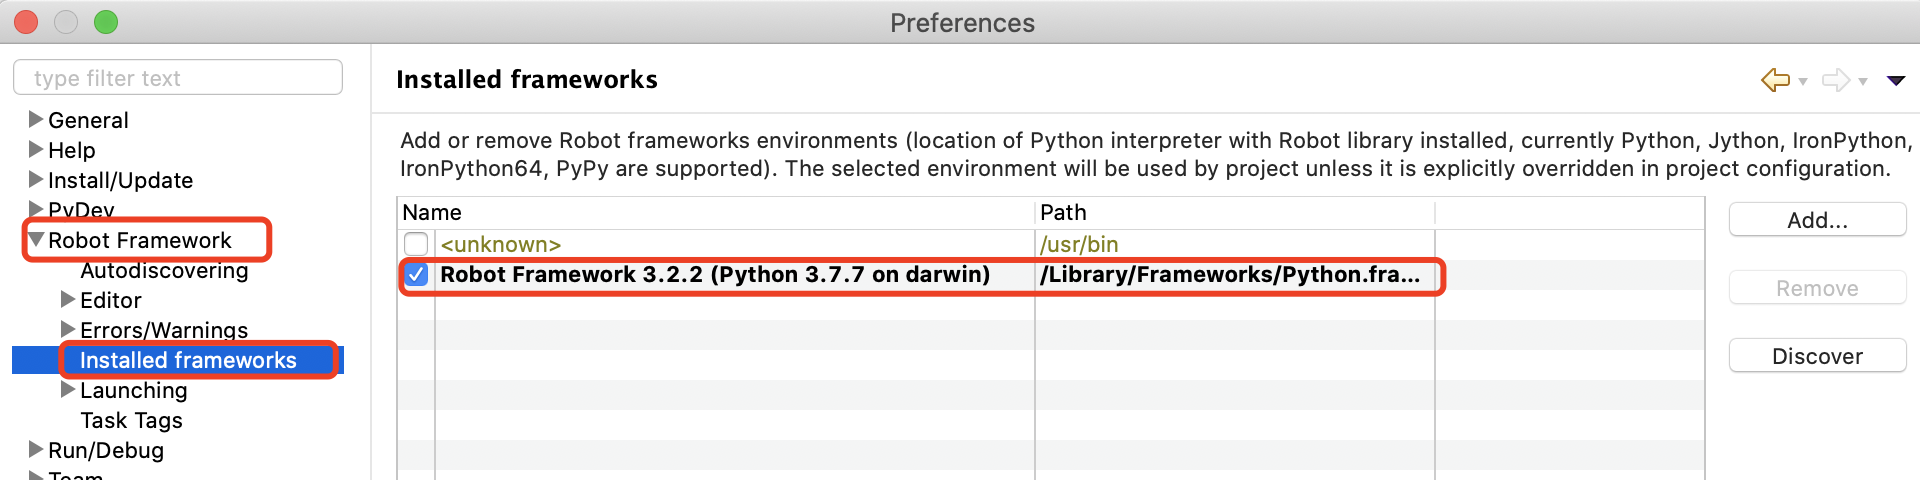Check the <unknown> framework checkbox
Viewport: 1920px width, 480px height.
pos(416,244)
